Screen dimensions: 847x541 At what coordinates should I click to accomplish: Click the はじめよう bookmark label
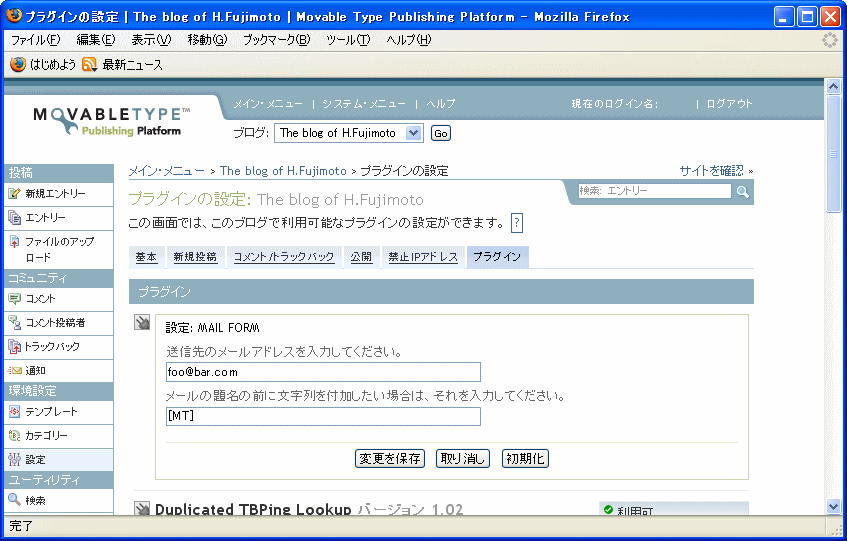pyautogui.click(x=53, y=65)
